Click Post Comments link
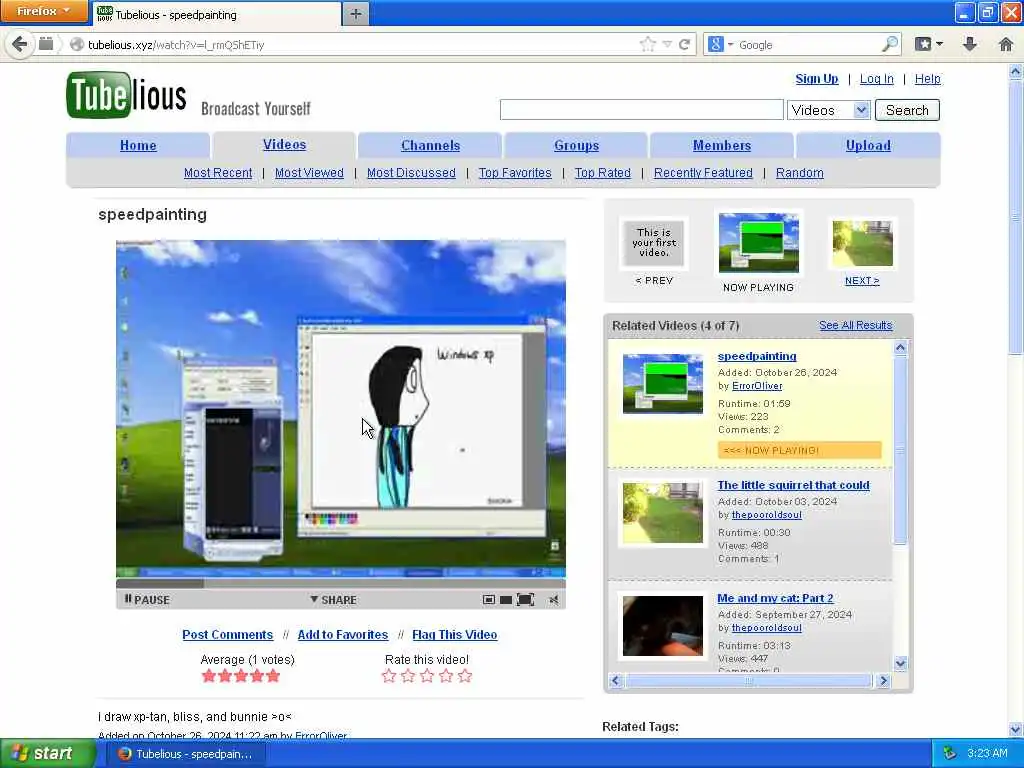The width and height of the screenshot is (1024, 768). point(227,634)
